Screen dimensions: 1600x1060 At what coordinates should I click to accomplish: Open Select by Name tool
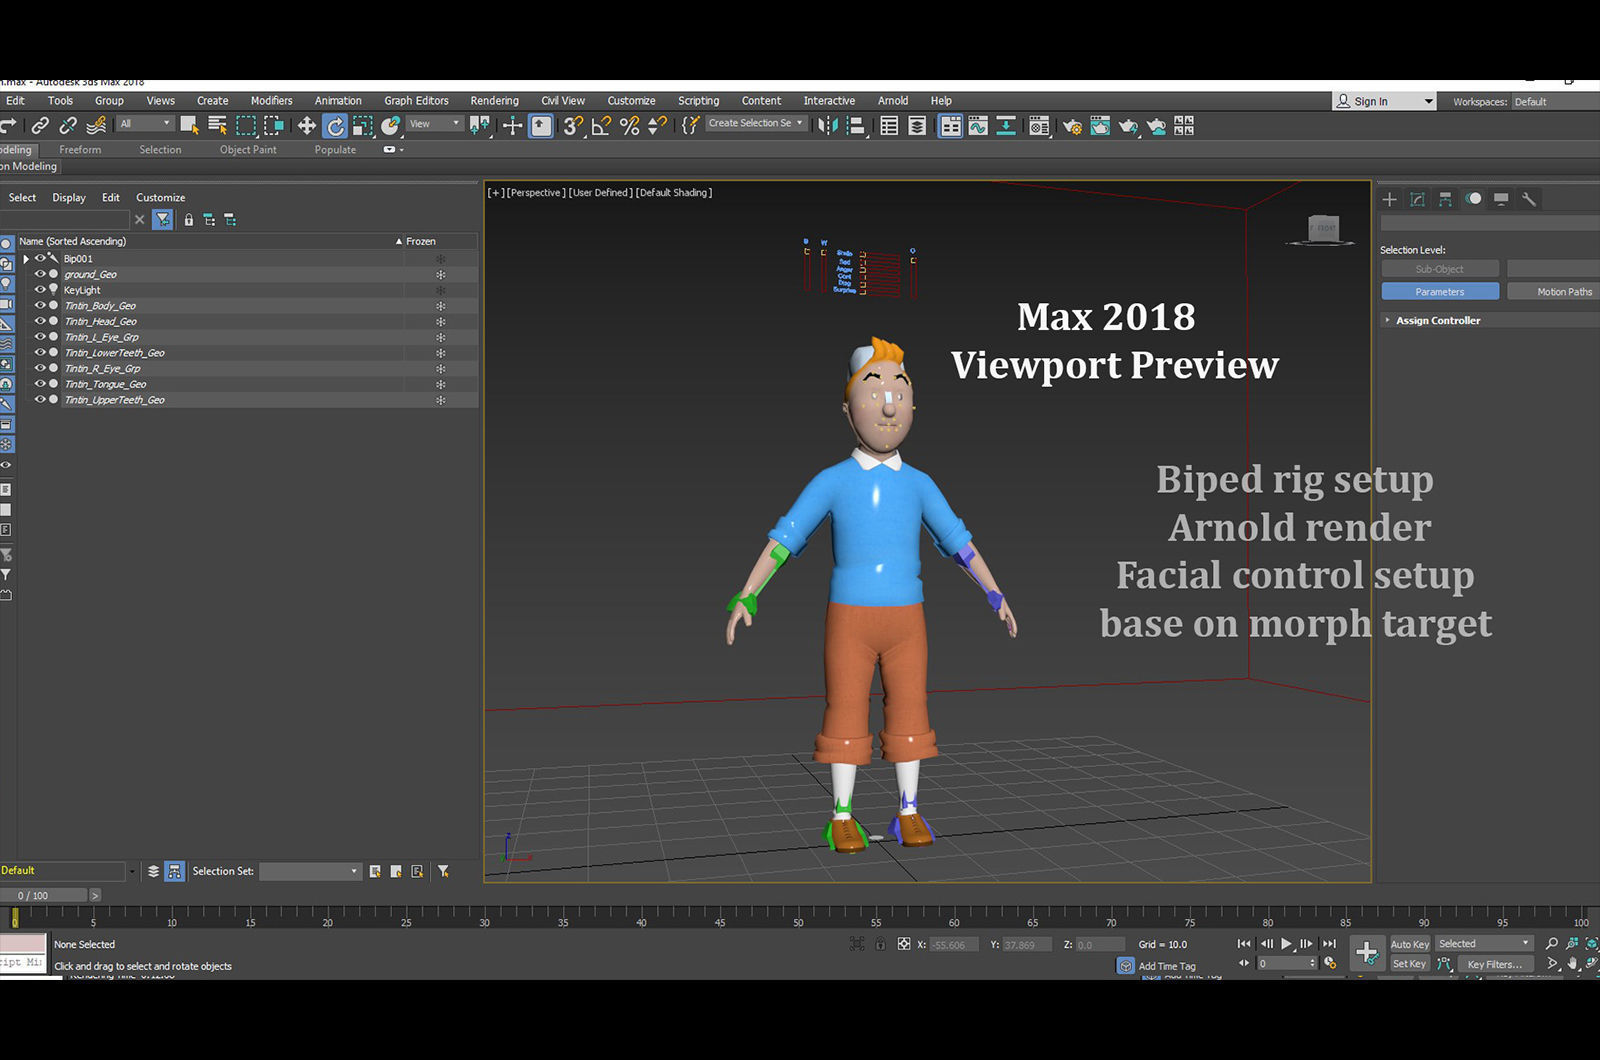click(217, 125)
